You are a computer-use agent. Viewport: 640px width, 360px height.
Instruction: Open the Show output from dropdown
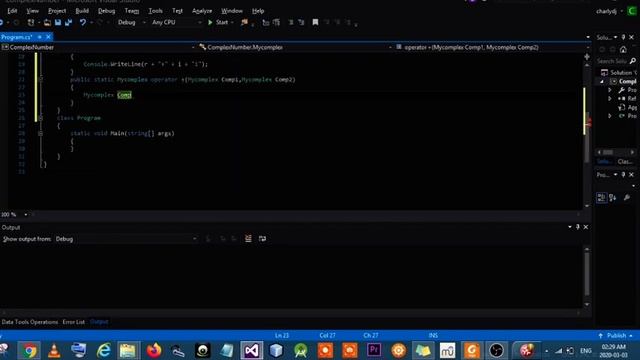[126, 239]
